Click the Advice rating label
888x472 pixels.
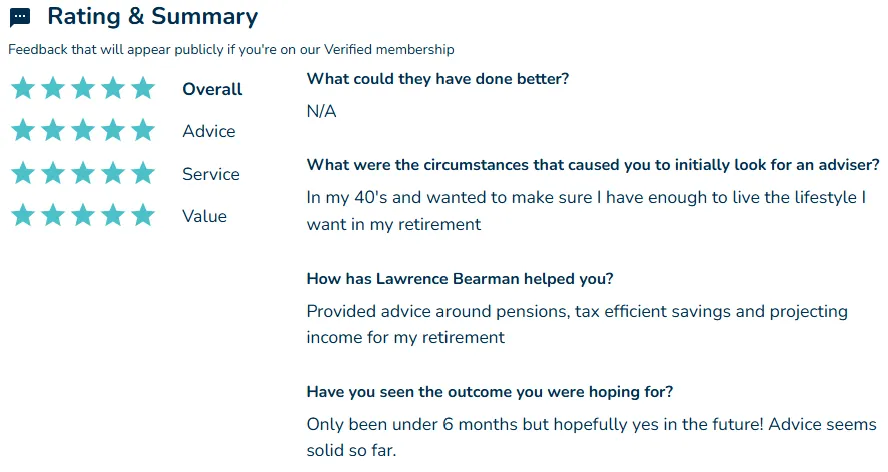tap(209, 131)
